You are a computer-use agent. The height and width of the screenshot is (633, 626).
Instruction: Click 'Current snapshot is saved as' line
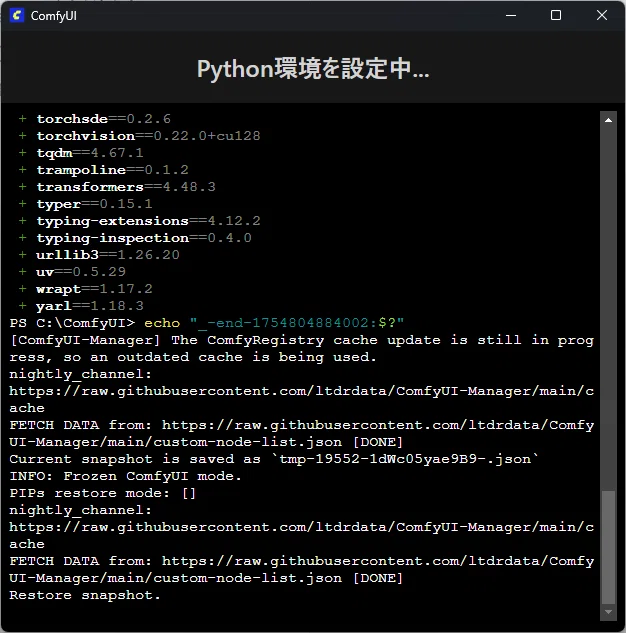pyautogui.click(x=274, y=459)
